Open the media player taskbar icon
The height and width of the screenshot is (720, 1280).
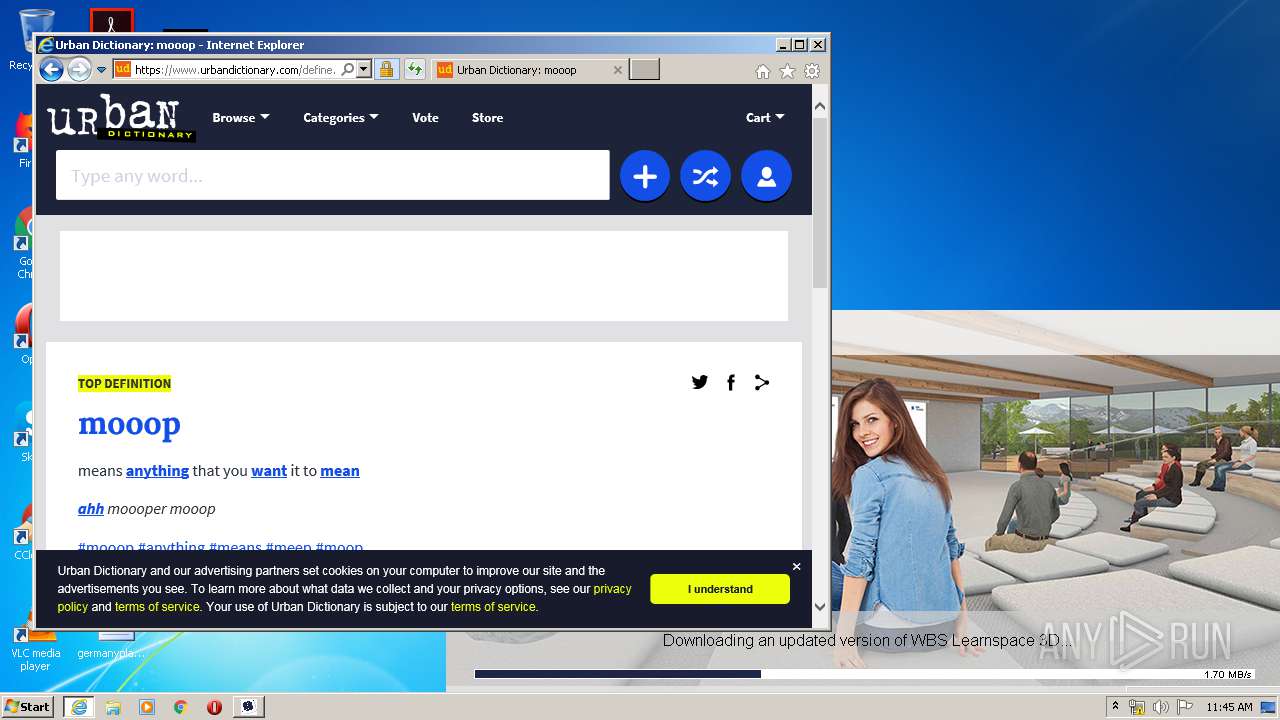click(x=147, y=706)
